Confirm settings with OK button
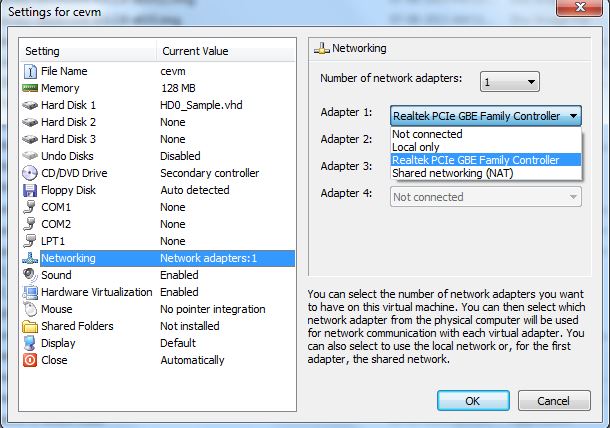Image resolution: width=610 pixels, height=428 pixels. tap(473, 401)
